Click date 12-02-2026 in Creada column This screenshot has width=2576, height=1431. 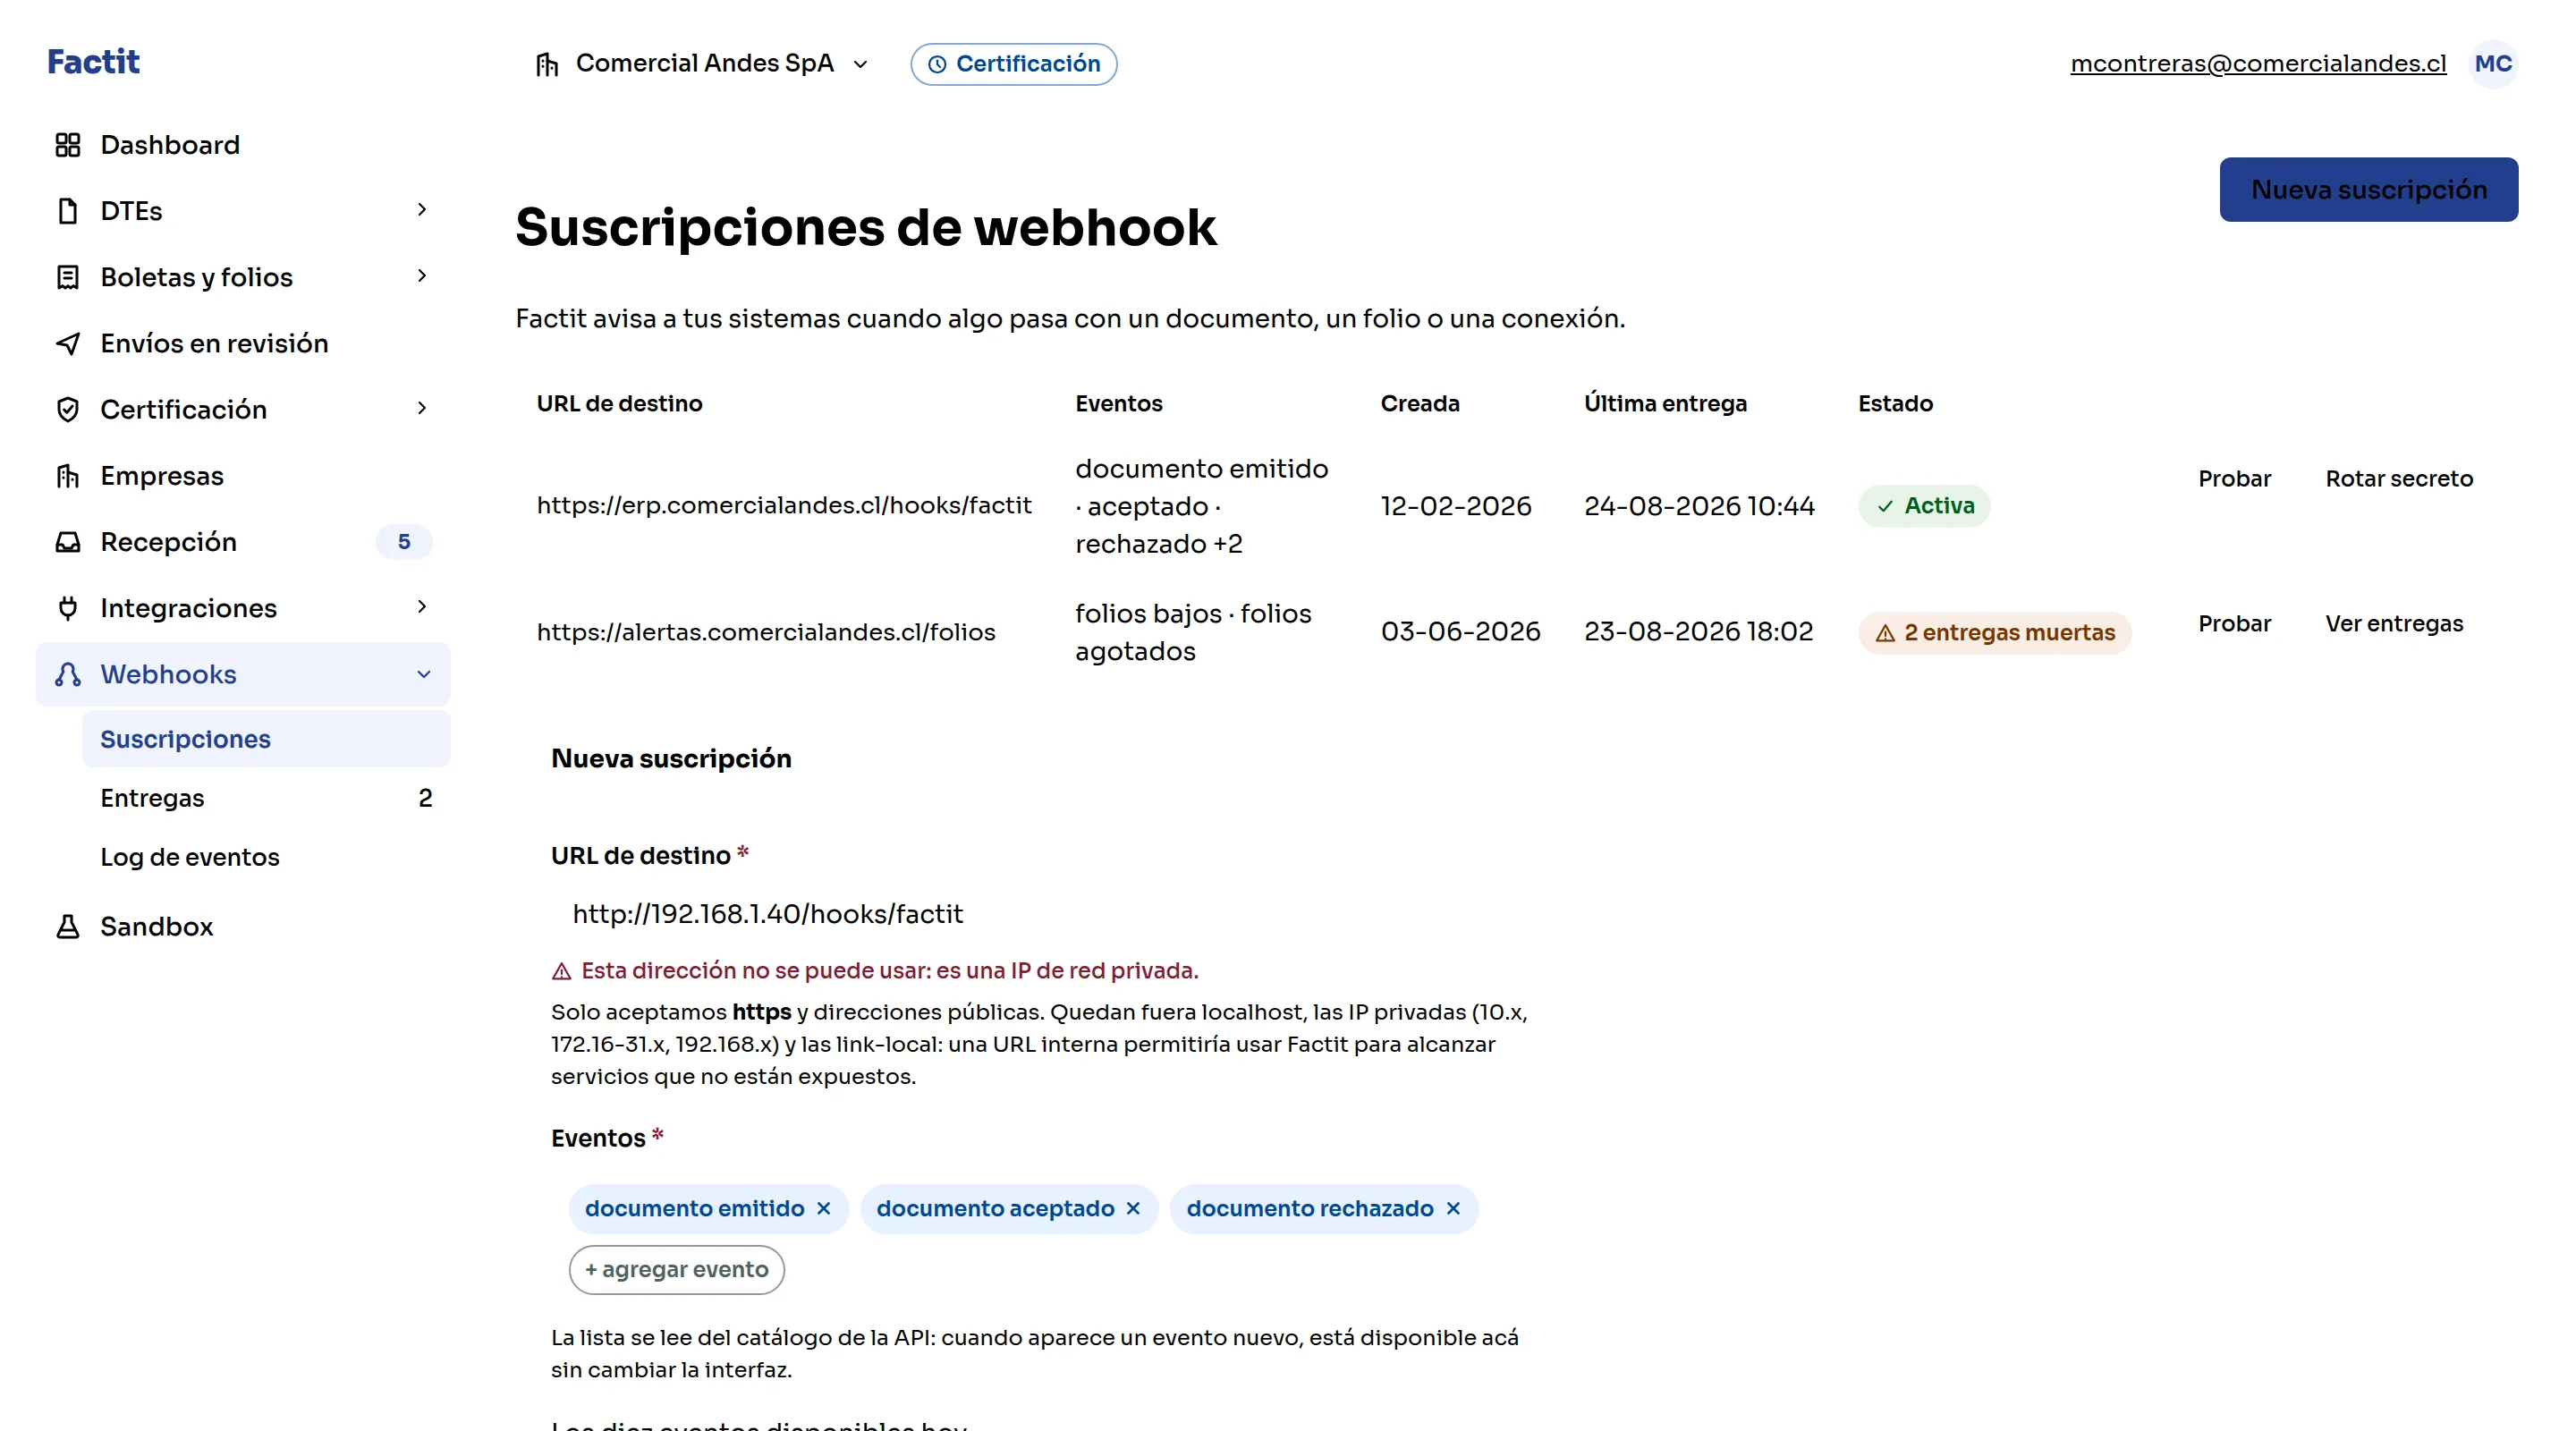tap(1456, 506)
